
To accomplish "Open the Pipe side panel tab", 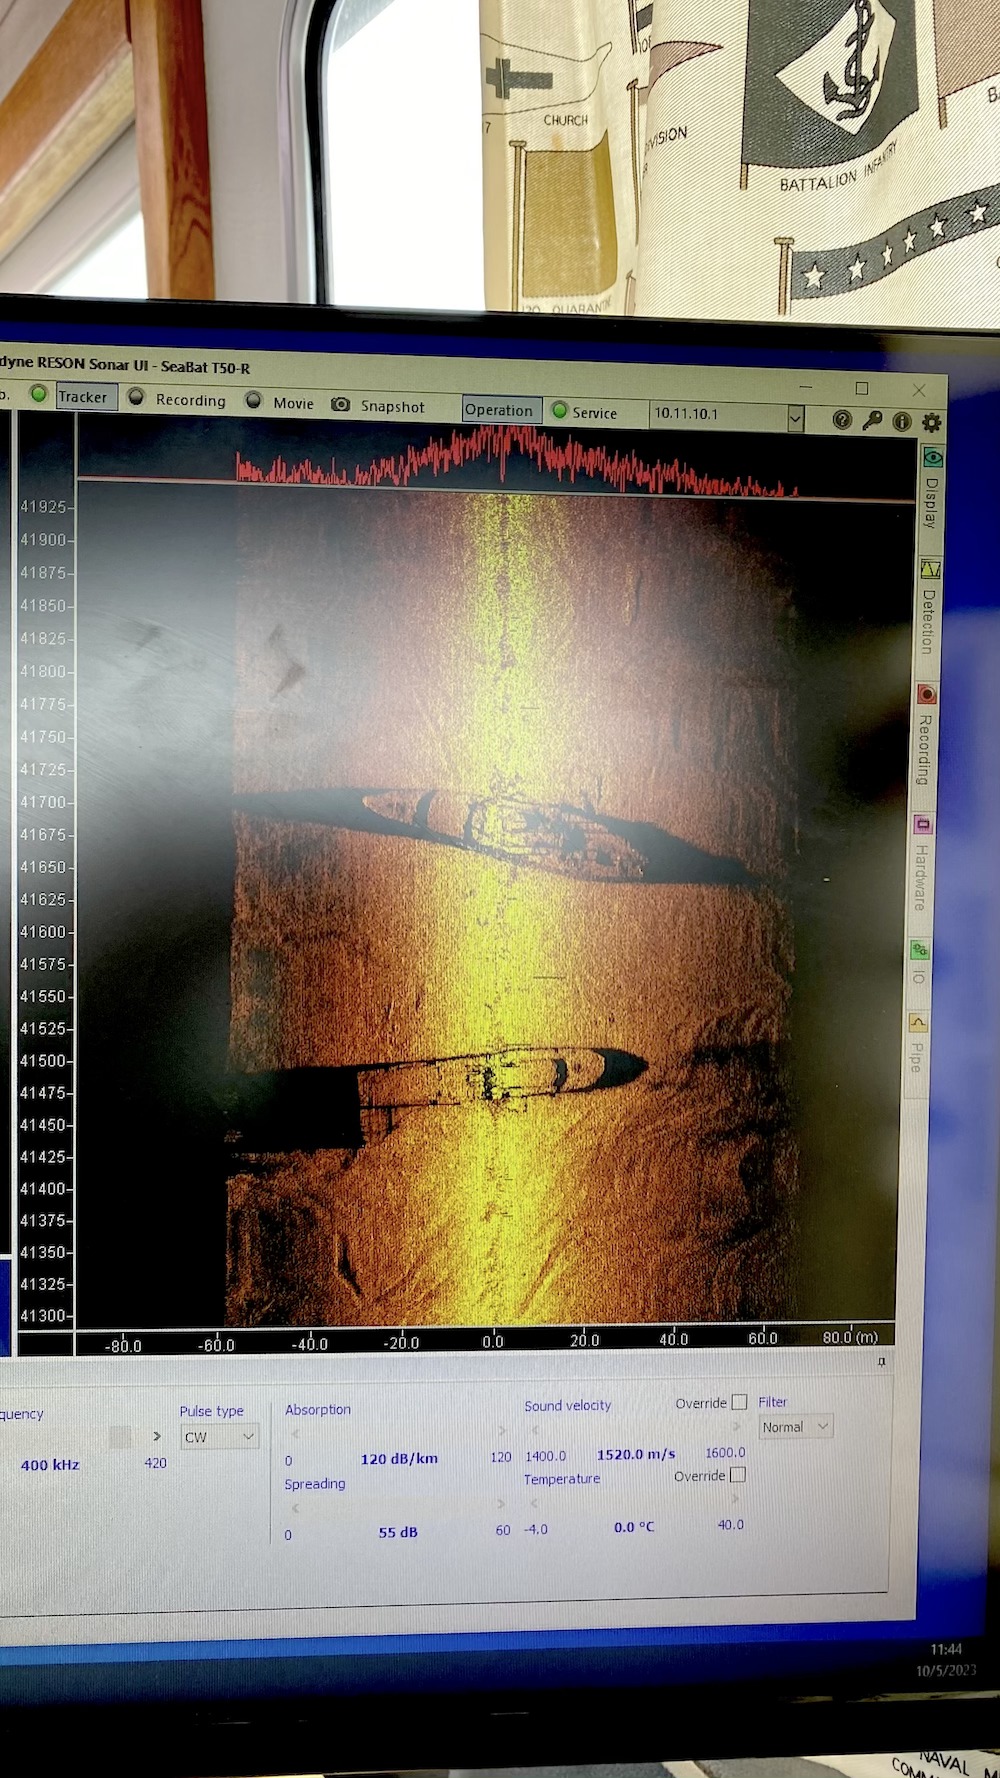I will pos(916,1044).
